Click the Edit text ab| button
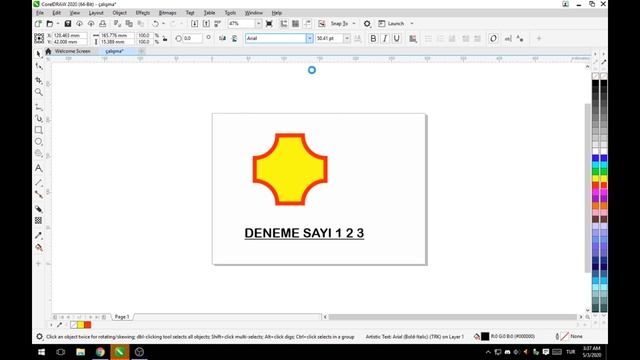The height and width of the screenshot is (360, 640). 508,38
